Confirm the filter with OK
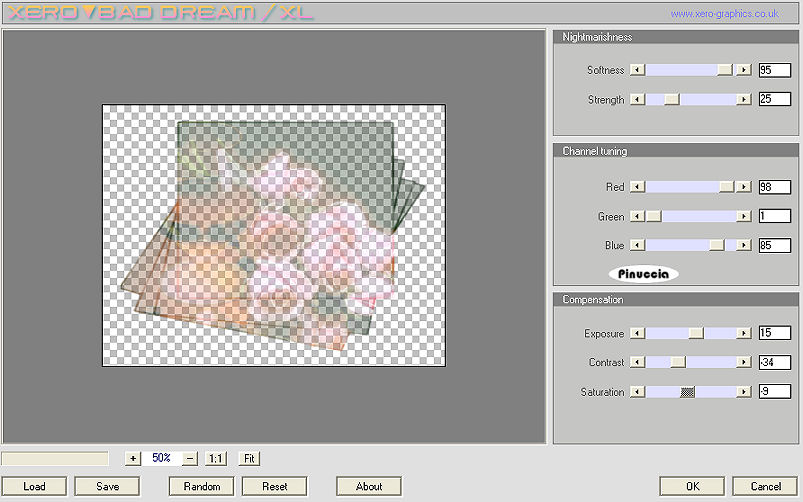The width and height of the screenshot is (803, 502). 692,486
